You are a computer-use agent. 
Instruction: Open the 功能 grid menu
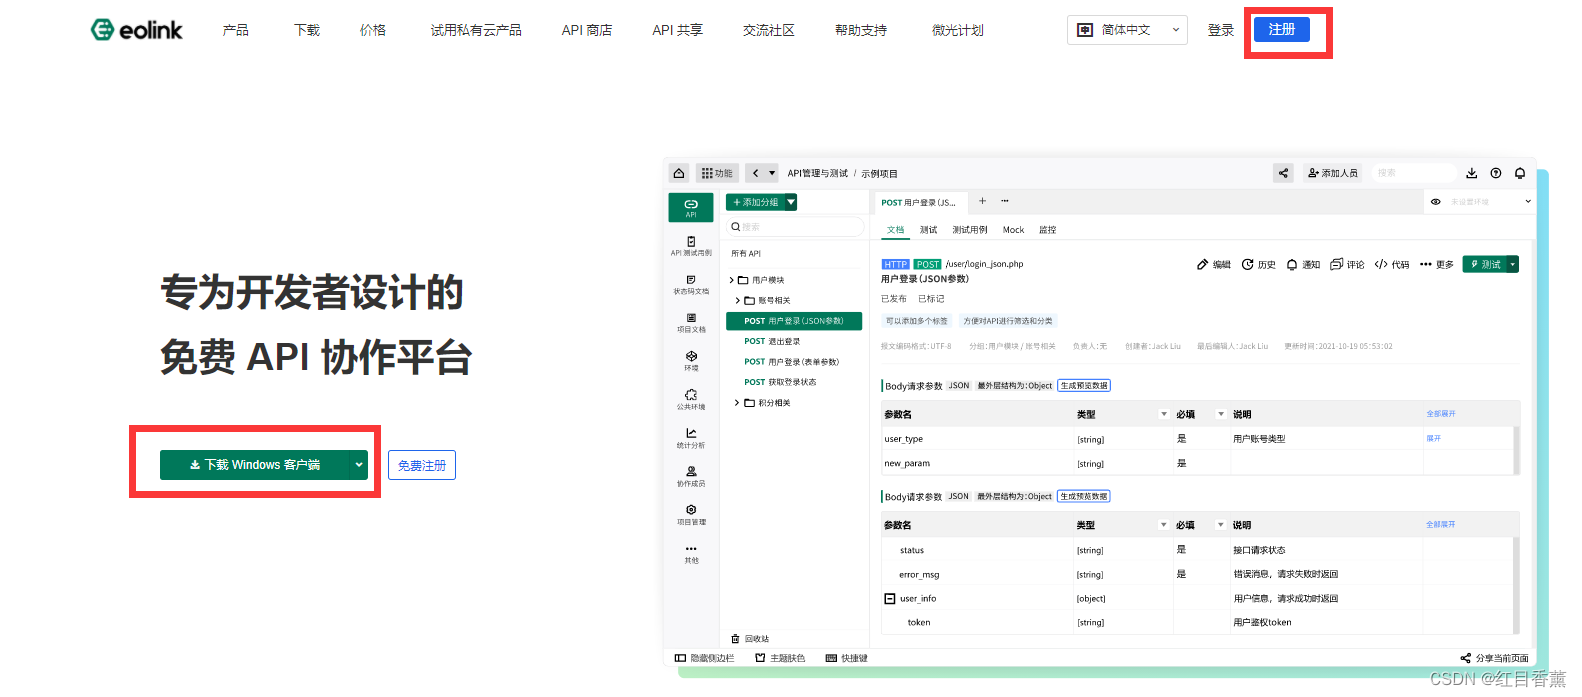(x=717, y=173)
